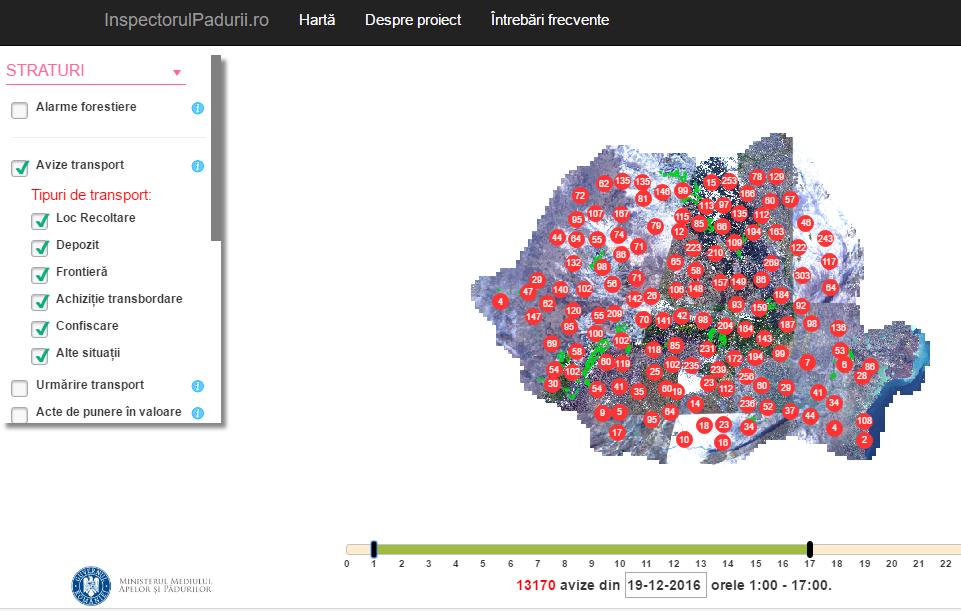Select red map cluster marker 243
Screen dimensions: 961x611
coord(825,238)
